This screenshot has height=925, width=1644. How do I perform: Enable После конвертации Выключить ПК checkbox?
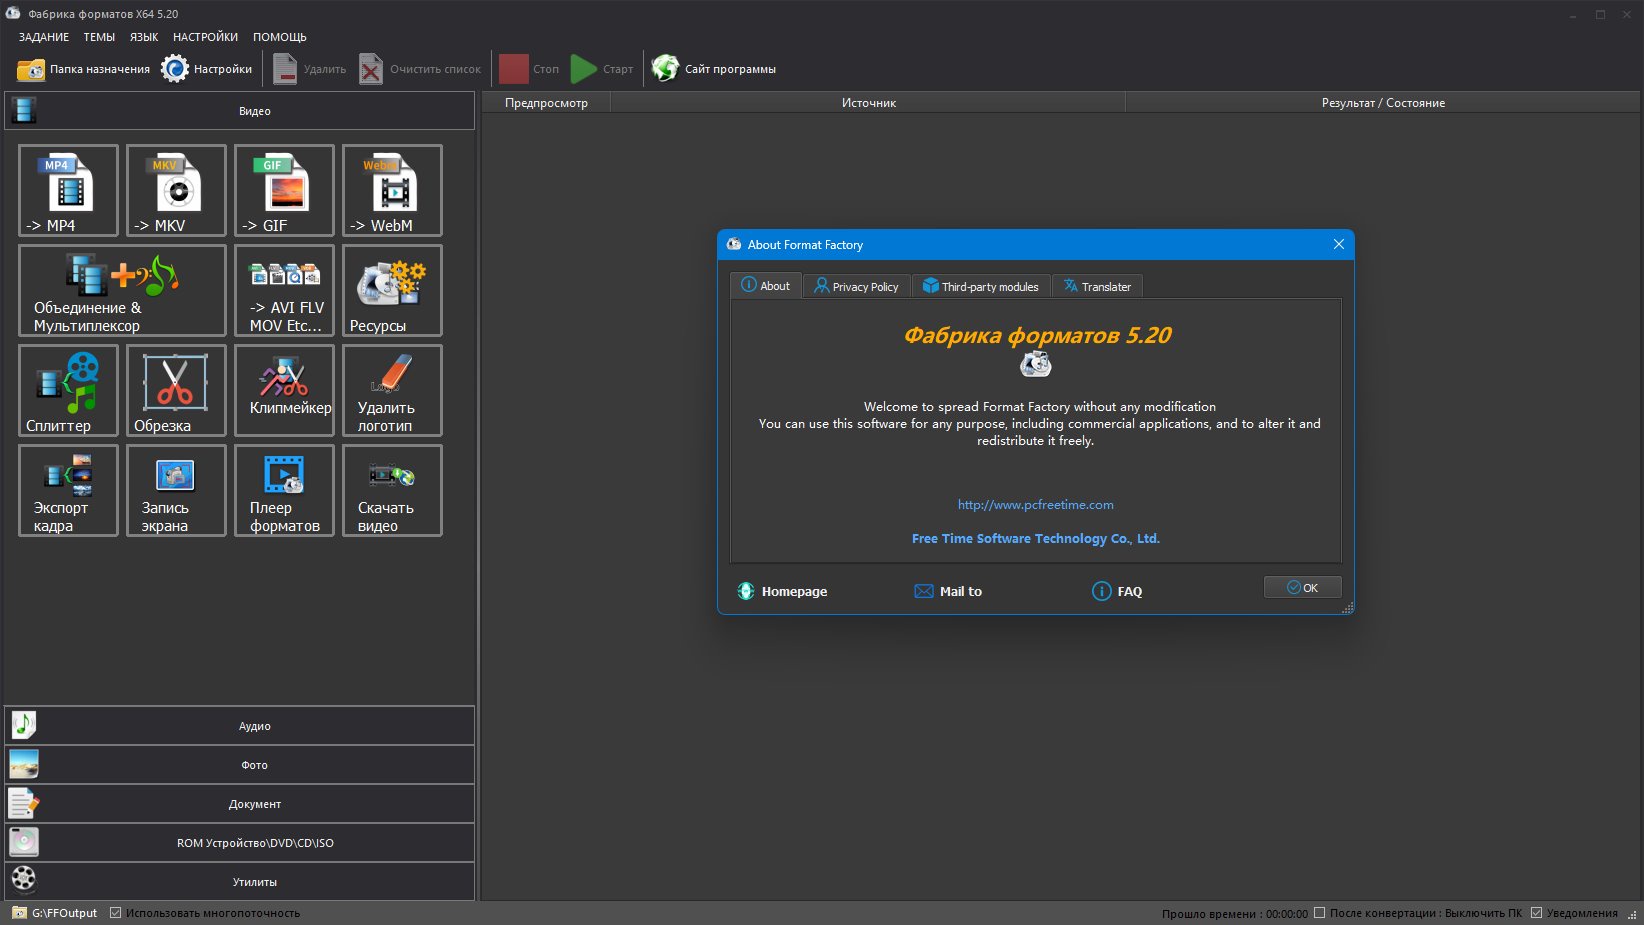click(1320, 912)
